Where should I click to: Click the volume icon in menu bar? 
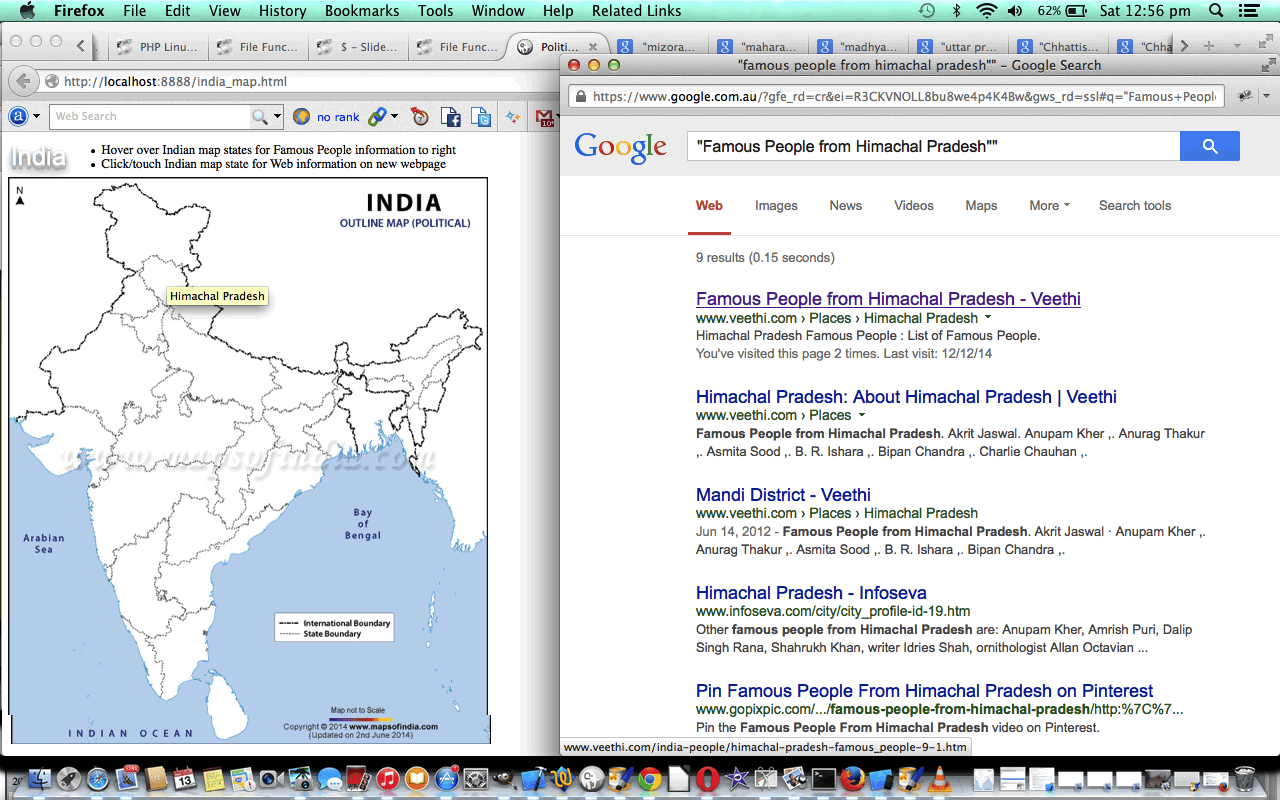(x=1016, y=11)
